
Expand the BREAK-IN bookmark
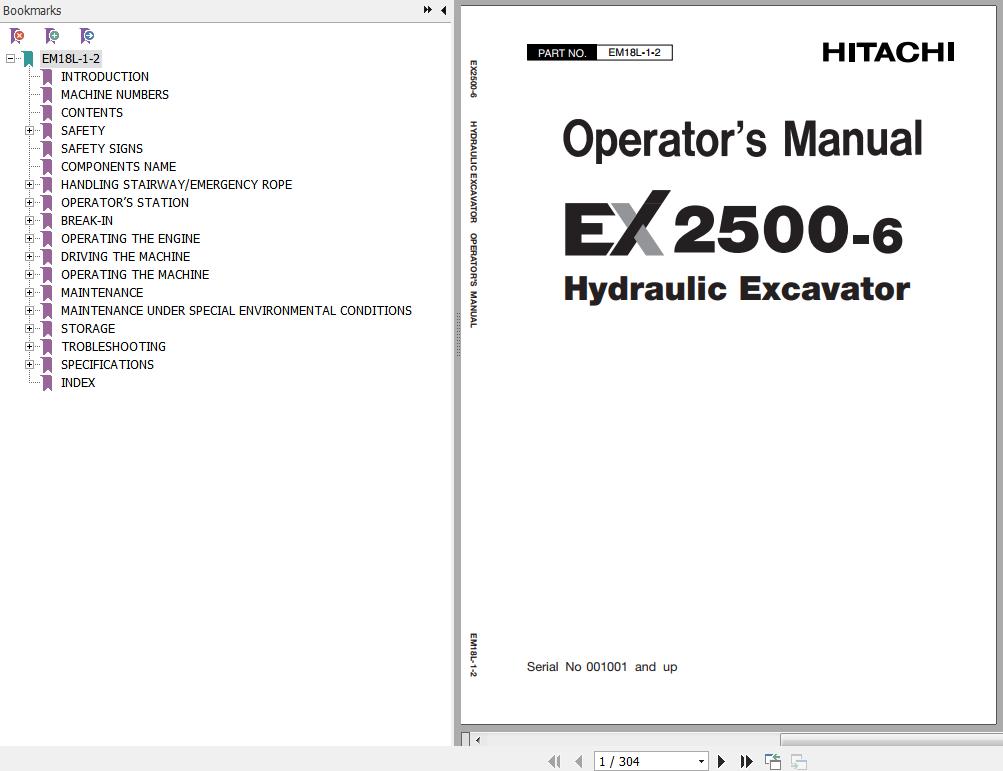pyautogui.click(x=29, y=220)
